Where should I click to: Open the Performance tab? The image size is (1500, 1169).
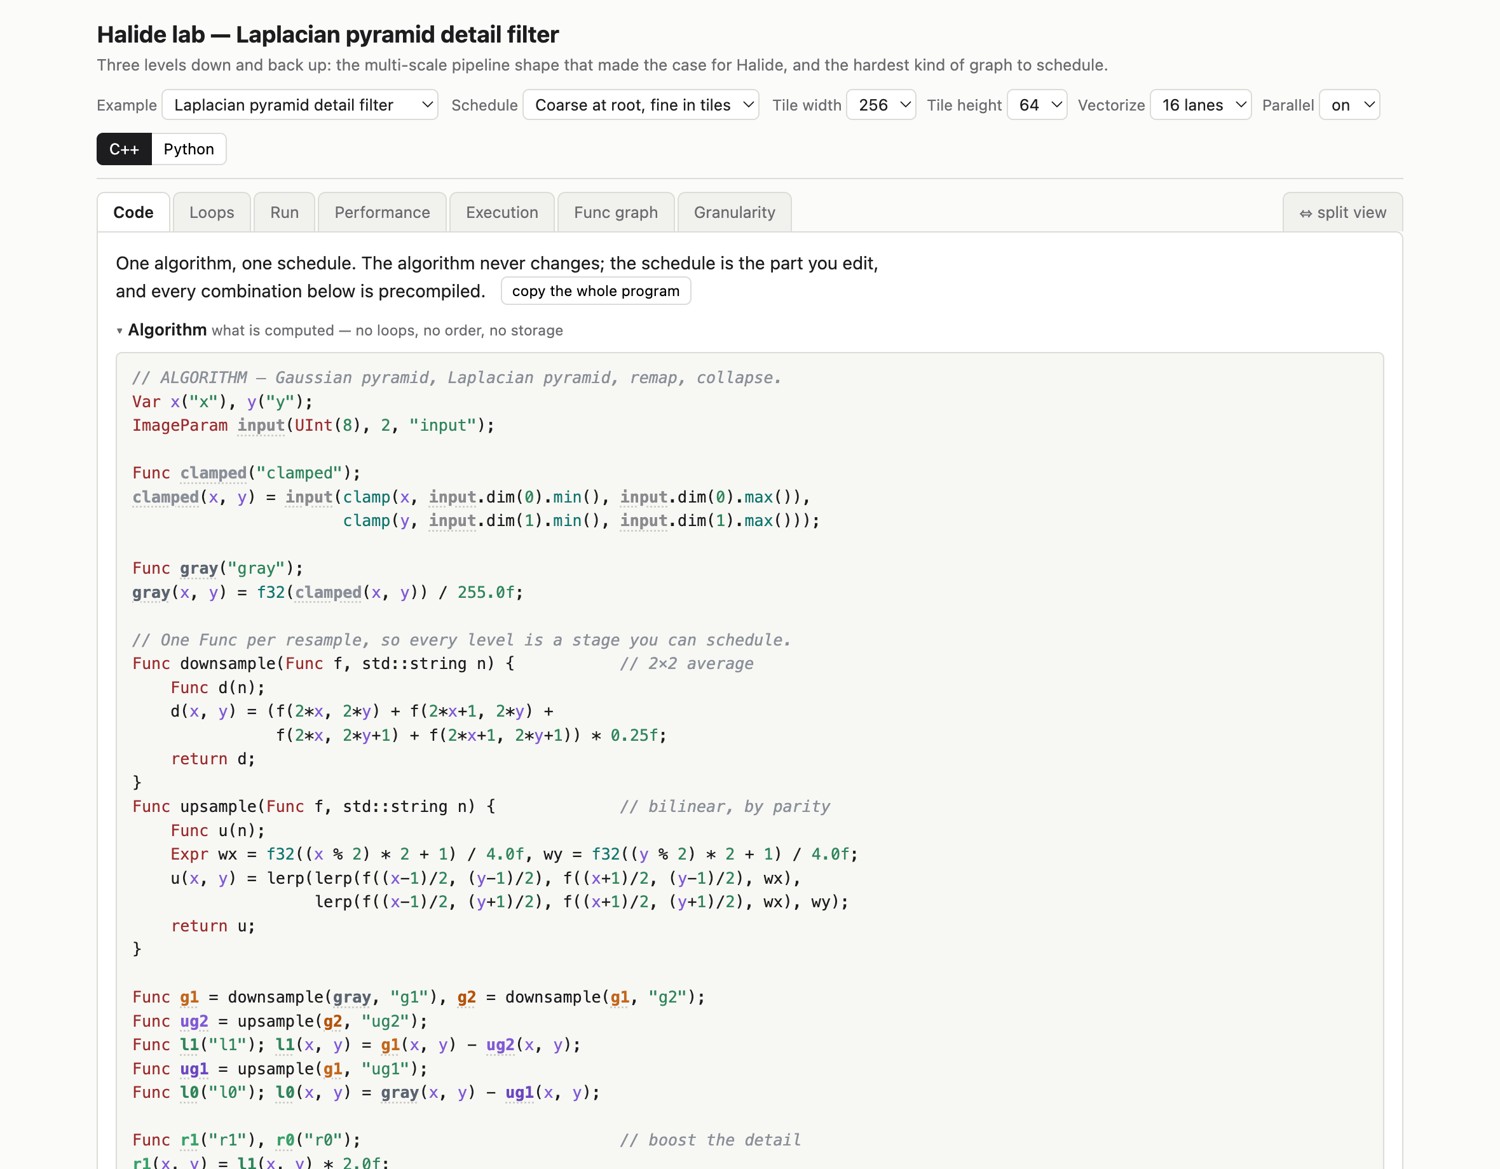point(382,212)
